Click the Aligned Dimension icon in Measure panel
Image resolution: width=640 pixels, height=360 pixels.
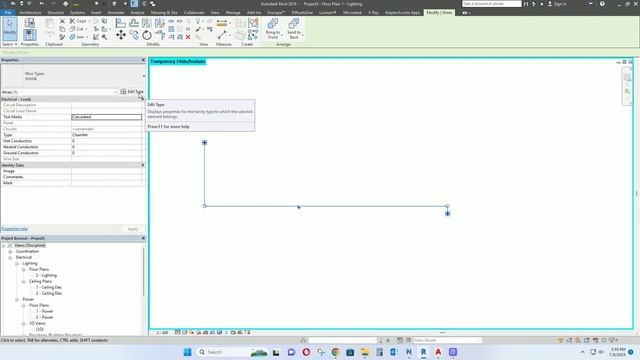[222, 23]
